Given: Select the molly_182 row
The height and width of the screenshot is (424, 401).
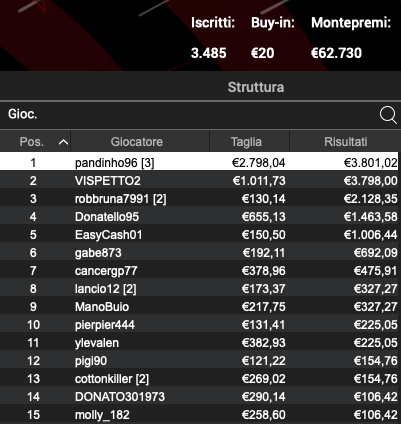Looking at the screenshot, I should (x=199, y=415).
